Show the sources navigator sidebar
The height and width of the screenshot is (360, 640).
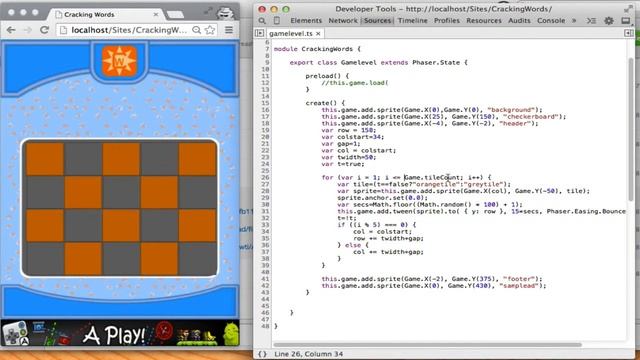pos(259,33)
